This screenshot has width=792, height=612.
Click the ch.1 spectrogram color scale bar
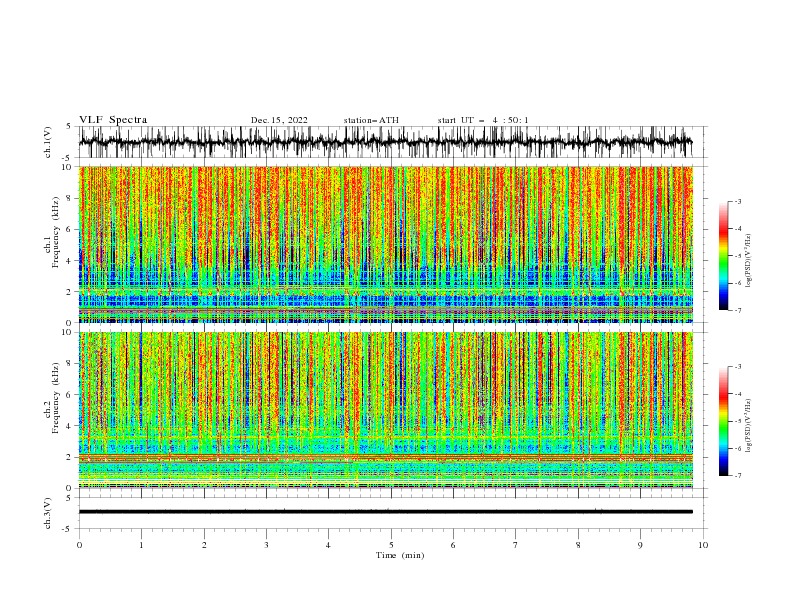(723, 256)
